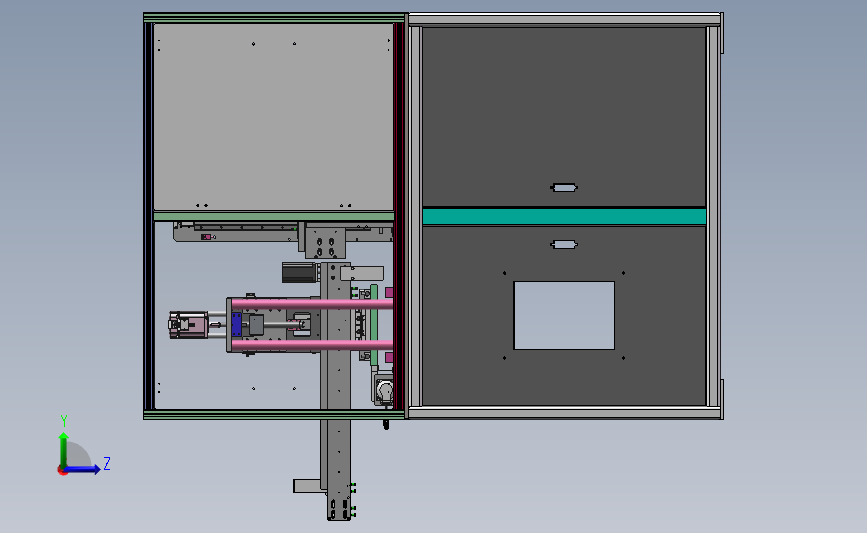Select the round pump unit in the cabinet corner
867x533 pixels.
[383, 390]
